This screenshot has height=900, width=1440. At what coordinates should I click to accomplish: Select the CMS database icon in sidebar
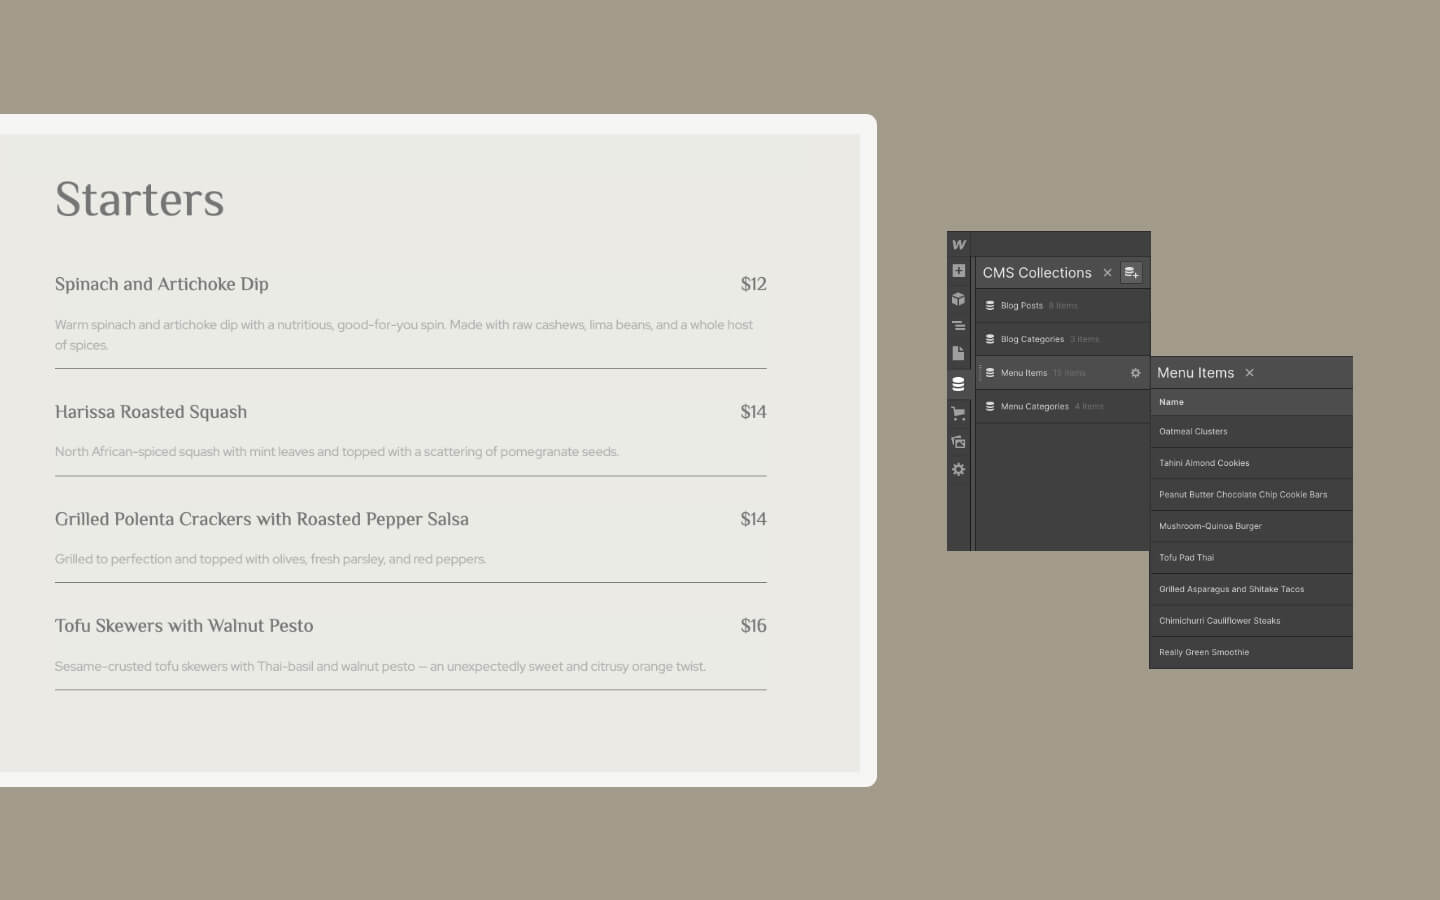tap(958, 384)
